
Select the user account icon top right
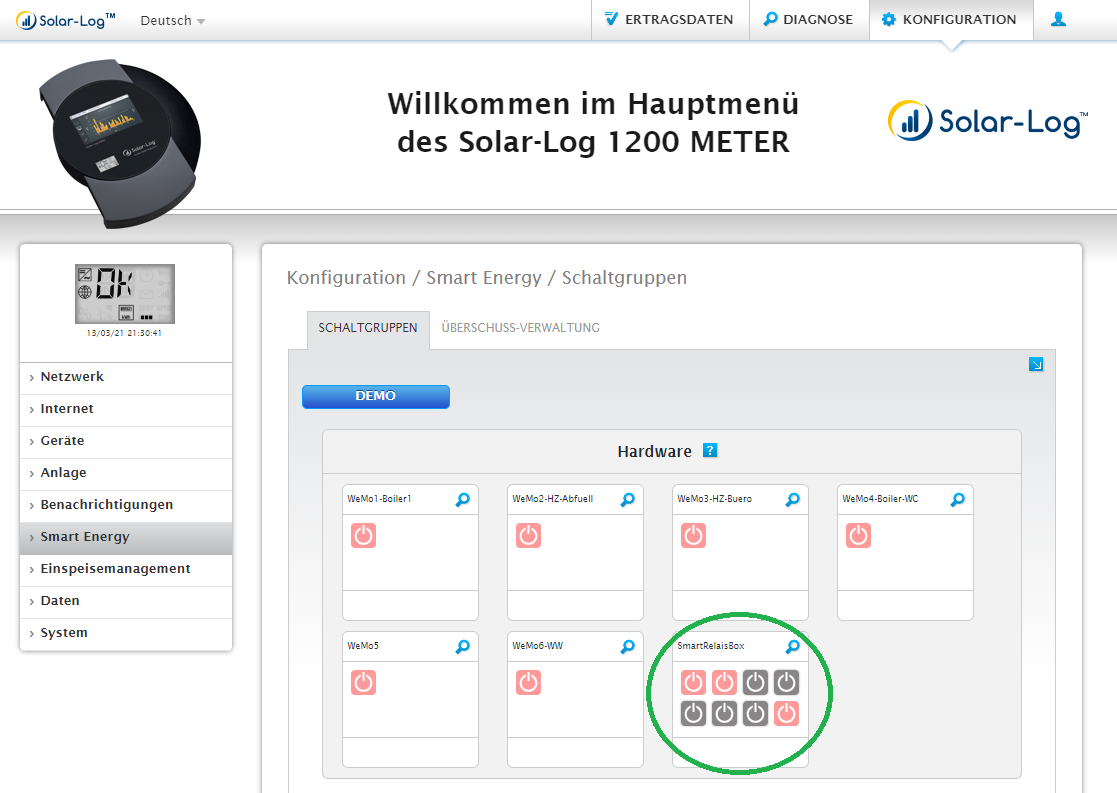pyautogui.click(x=1058, y=18)
